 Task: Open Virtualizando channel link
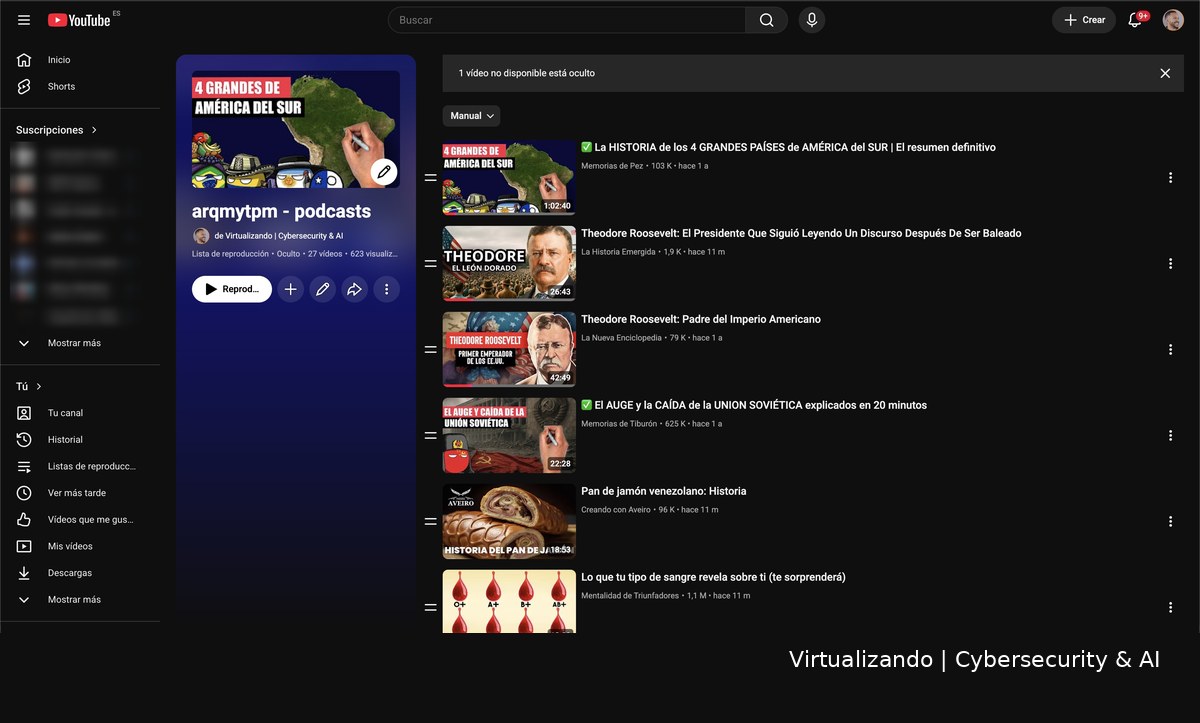pos(279,236)
